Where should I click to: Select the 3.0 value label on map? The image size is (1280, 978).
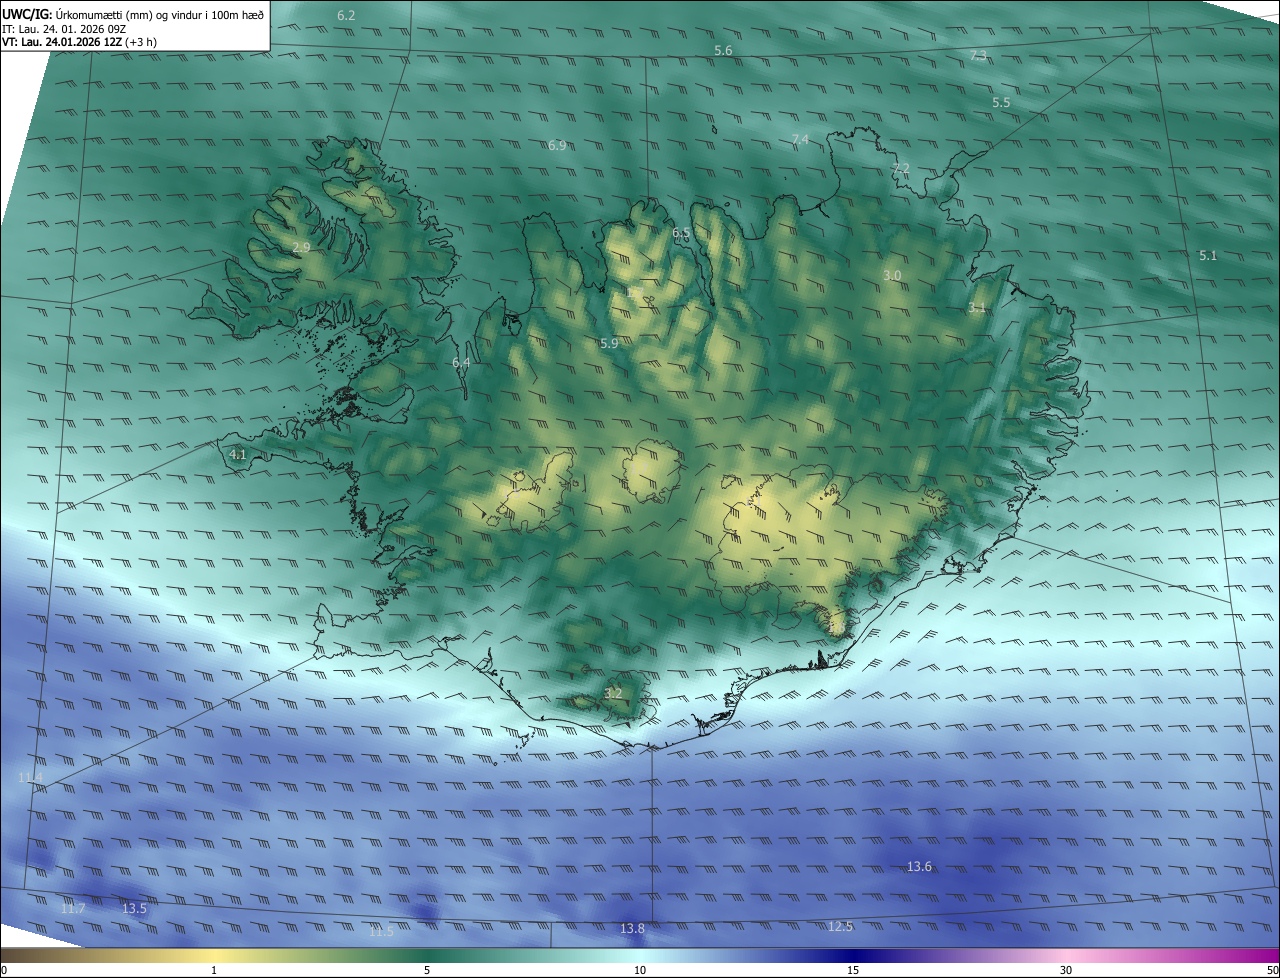pos(892,275)
